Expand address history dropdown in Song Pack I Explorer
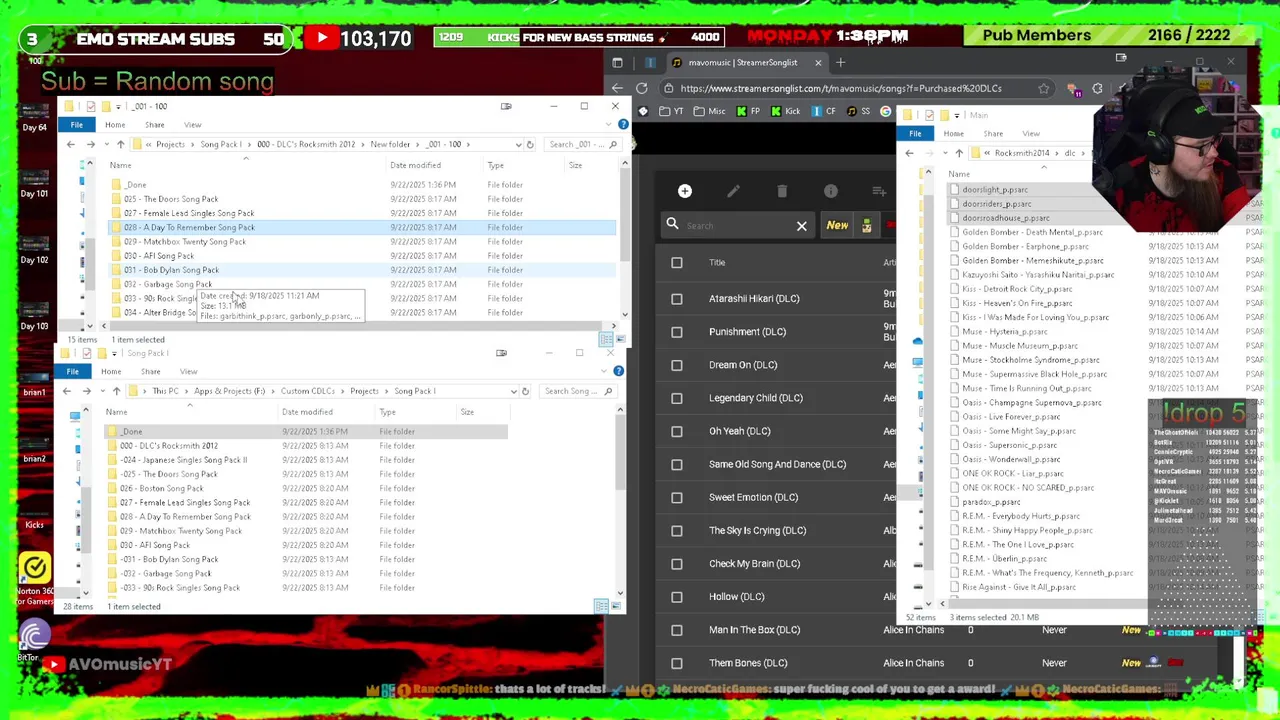 [513, 391]
